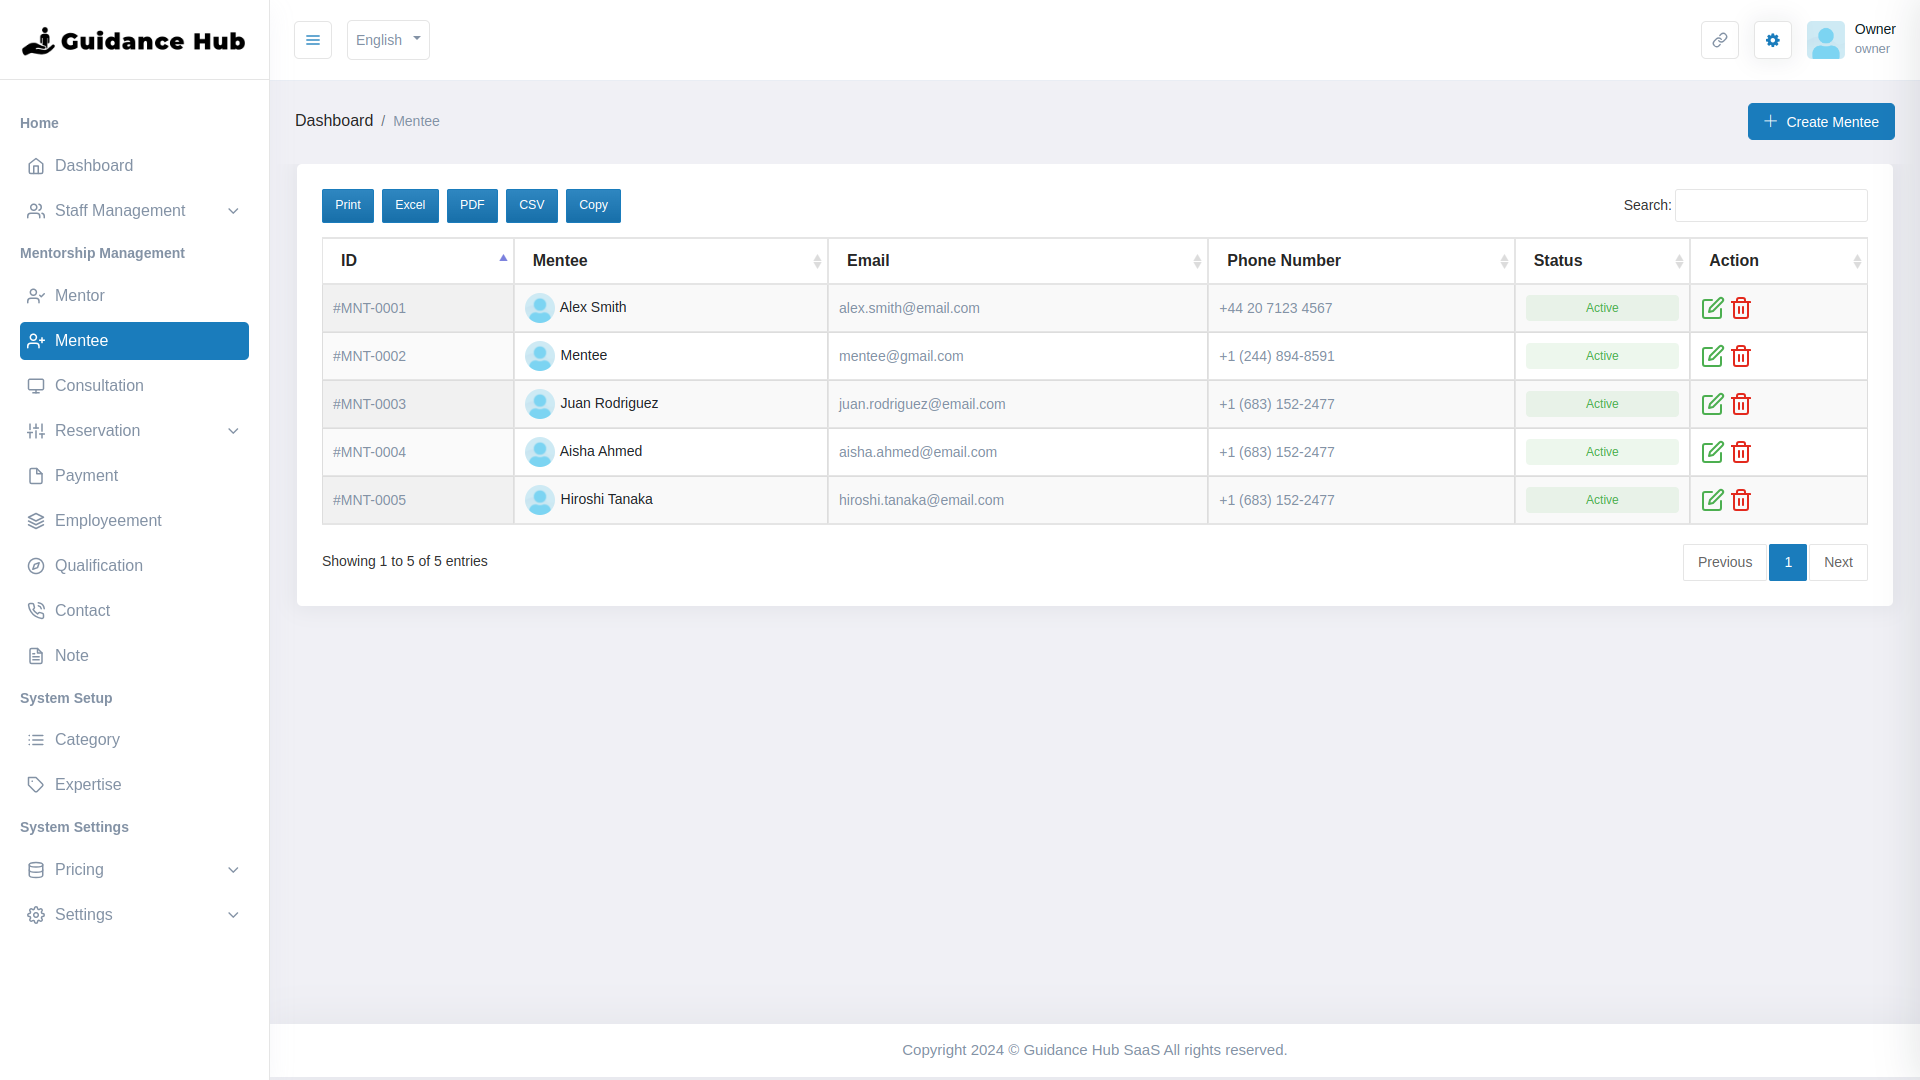Click inside the Search input field
Screen dimensions: 1920x1080
(x=1770, y=205)
